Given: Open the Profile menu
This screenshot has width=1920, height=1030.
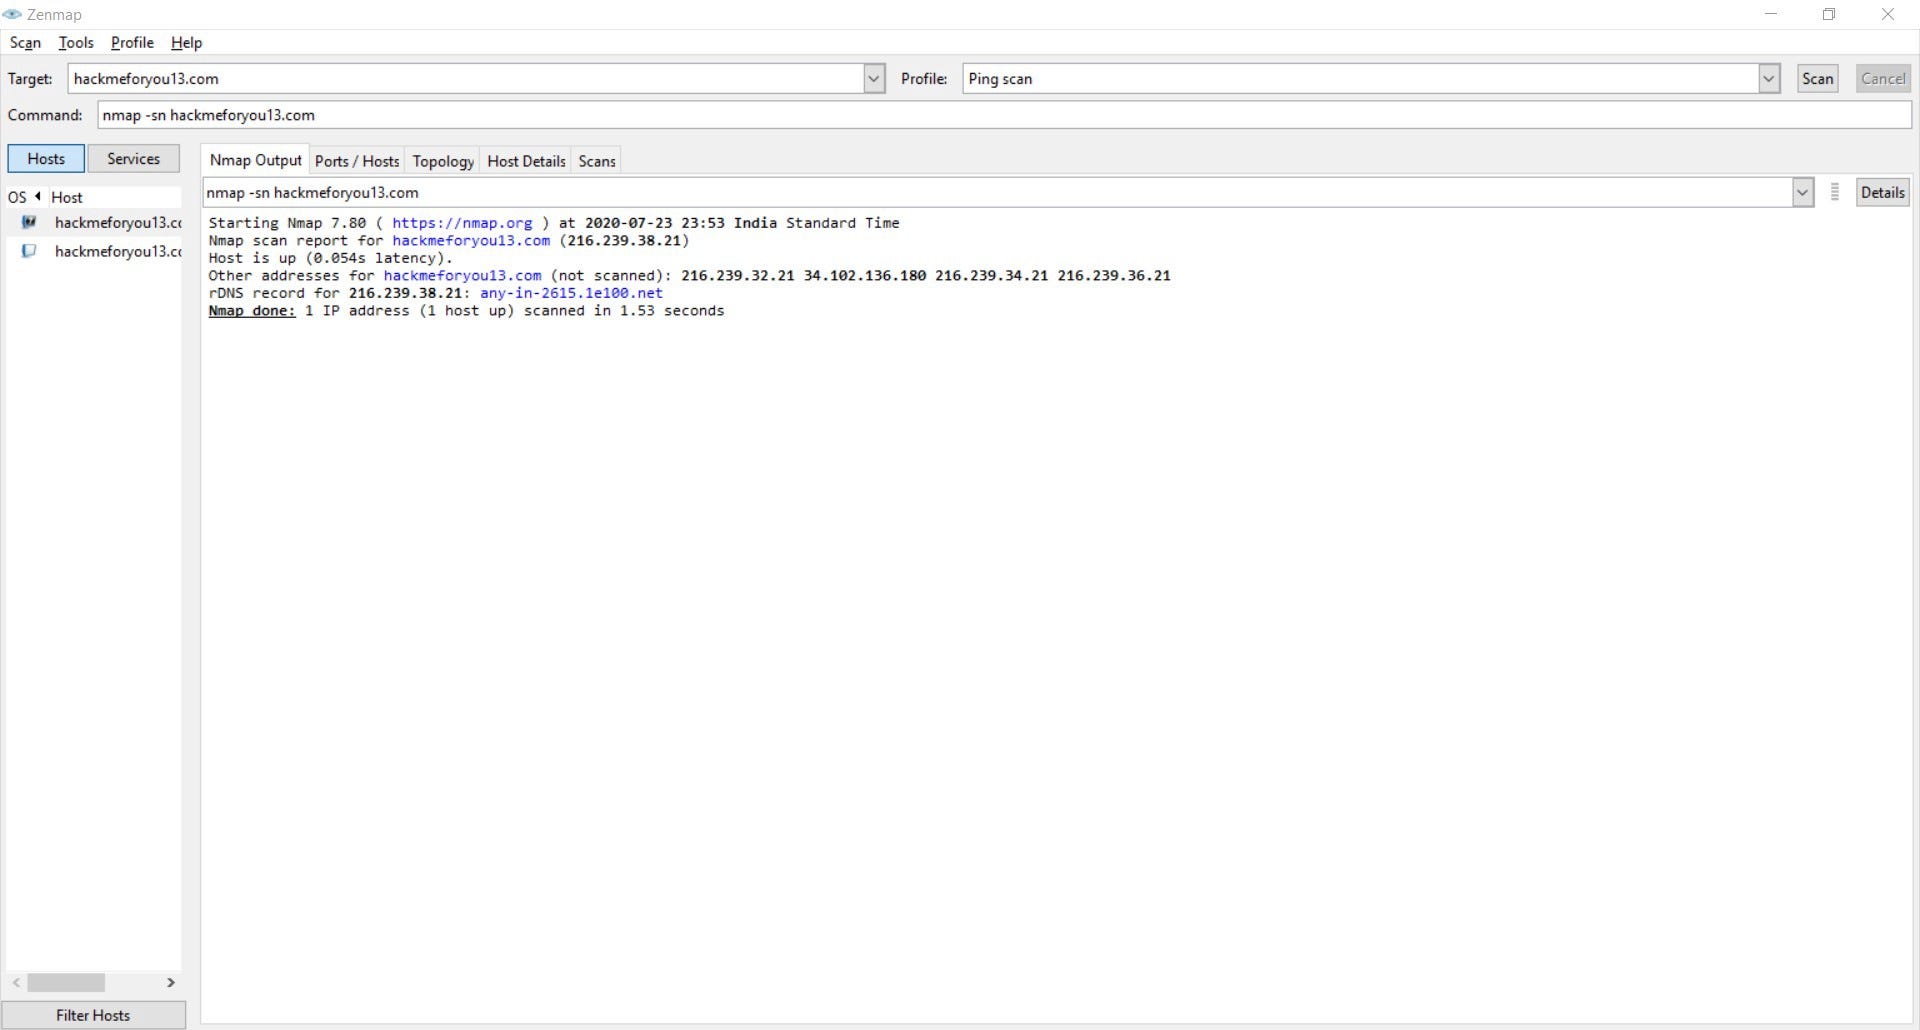Looking at the screenshot, I should click(x=132, y=42).
